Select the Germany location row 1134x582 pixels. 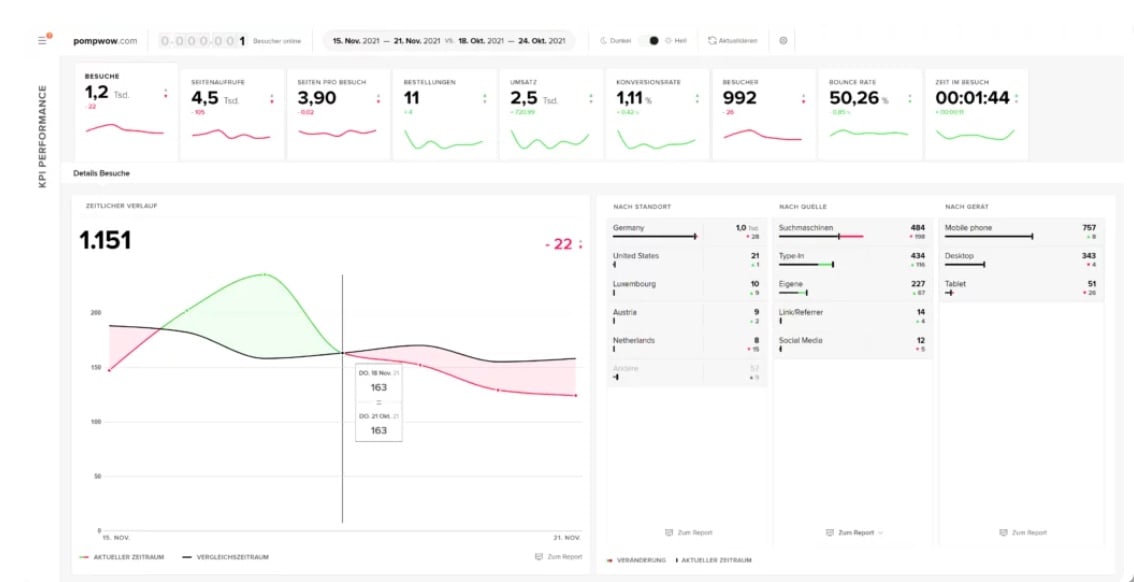click(686, 231)
